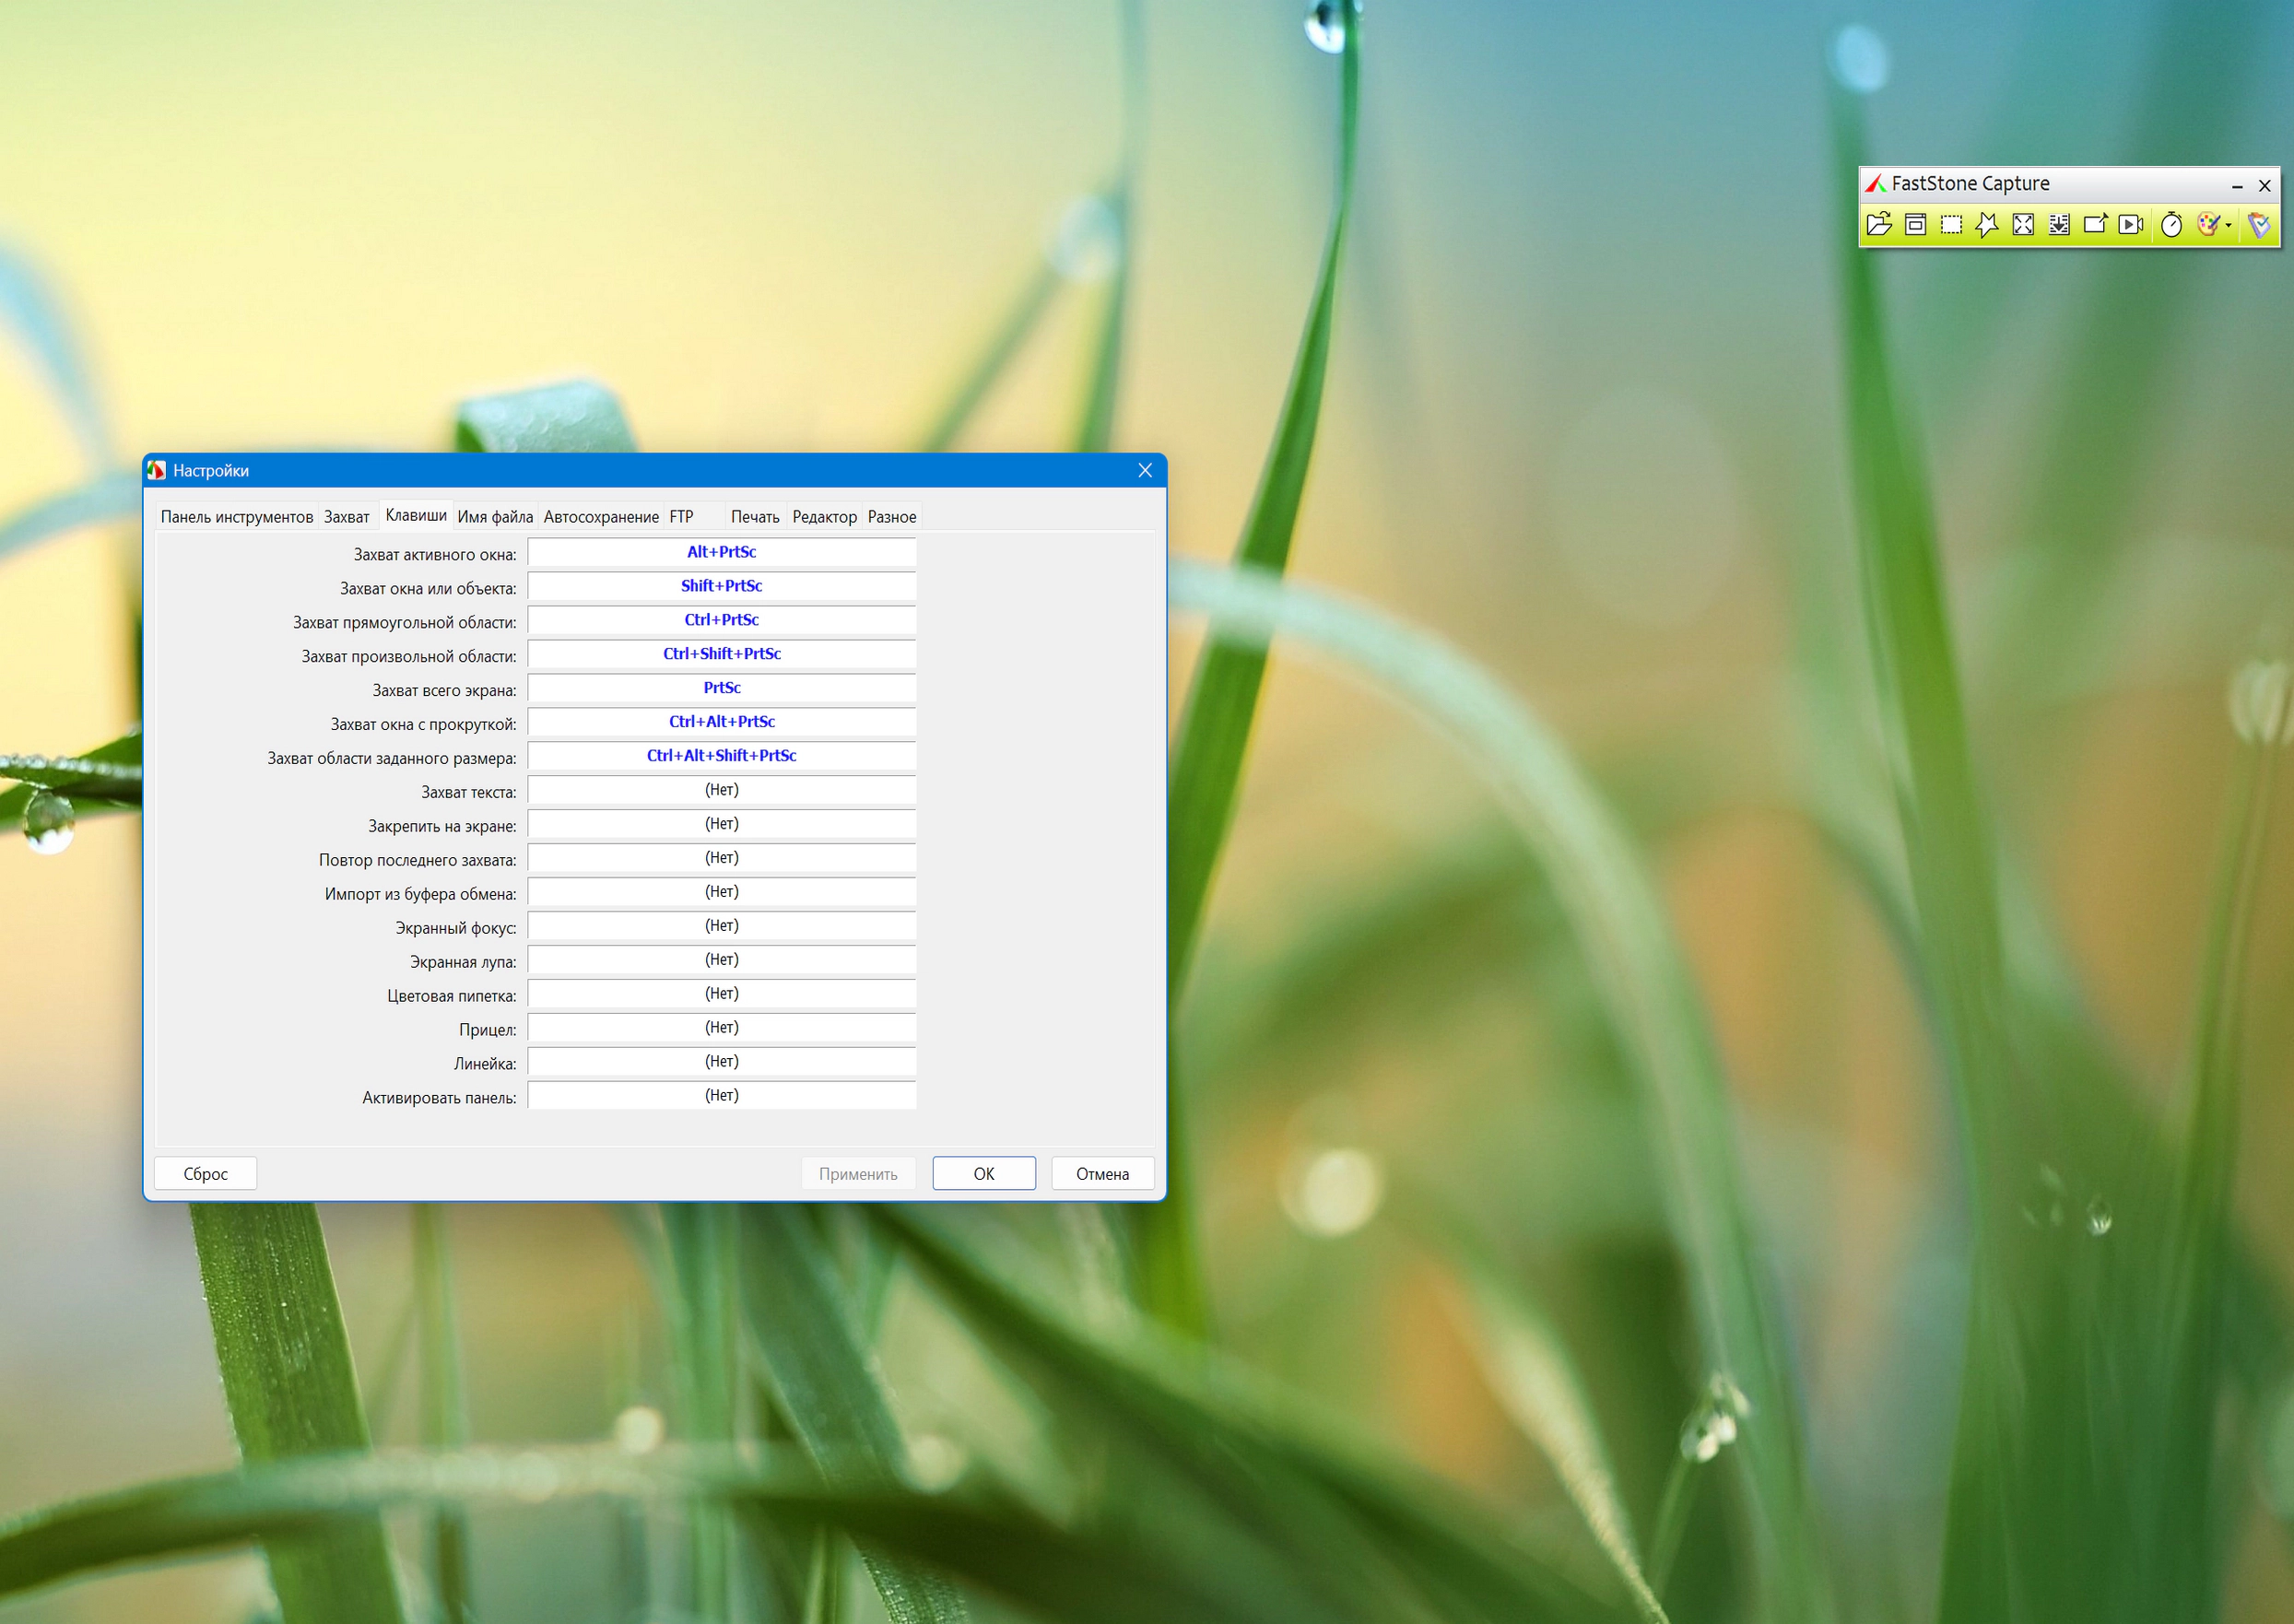Screen dimensions: 2294x1624
Task: Click the stopwatch delay icon in FastStone
Action: [x=2171, y=224]
